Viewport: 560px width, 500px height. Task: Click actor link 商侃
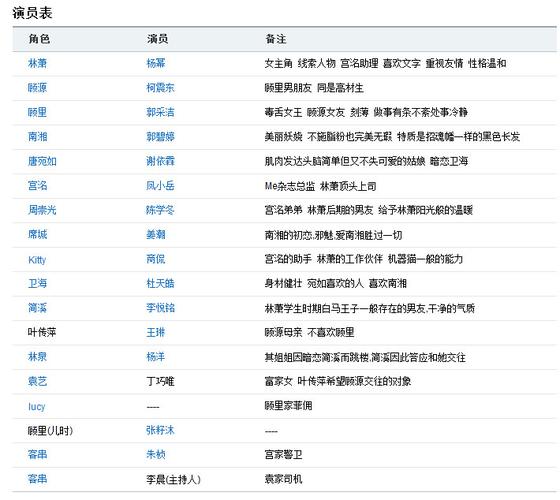coord(156,259)
